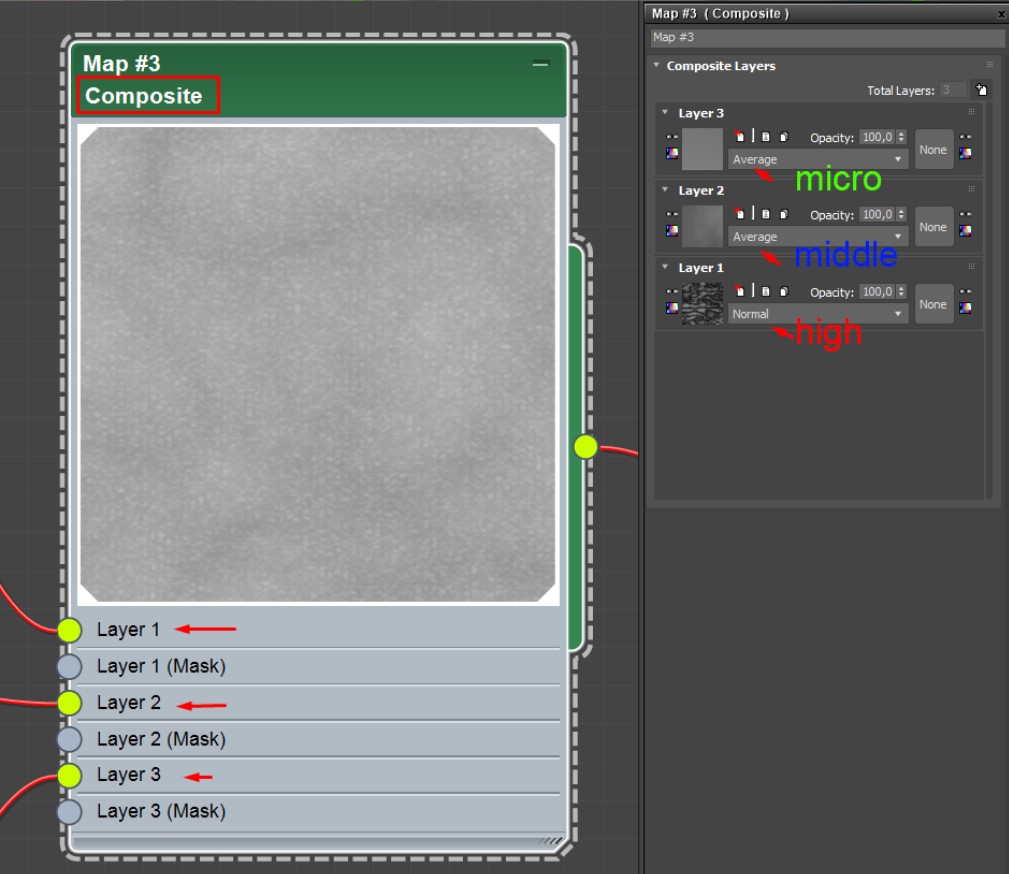This screenshot has width=1009, height=874.
Task: Hide Layer 3 texture with eye icon
Action: 672,136
